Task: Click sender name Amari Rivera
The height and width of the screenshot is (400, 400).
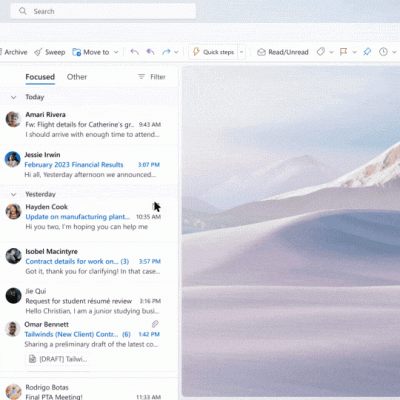Action: pos(45,115)
